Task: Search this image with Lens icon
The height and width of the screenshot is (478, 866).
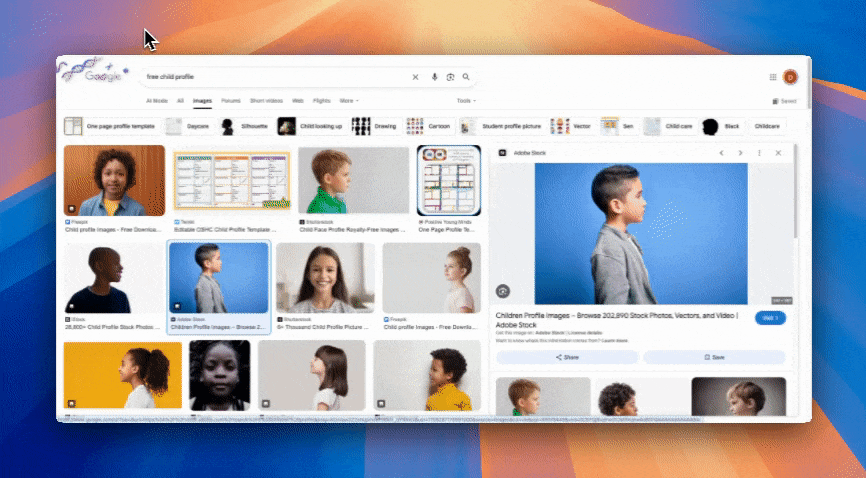Action: (x=503, y=291)
